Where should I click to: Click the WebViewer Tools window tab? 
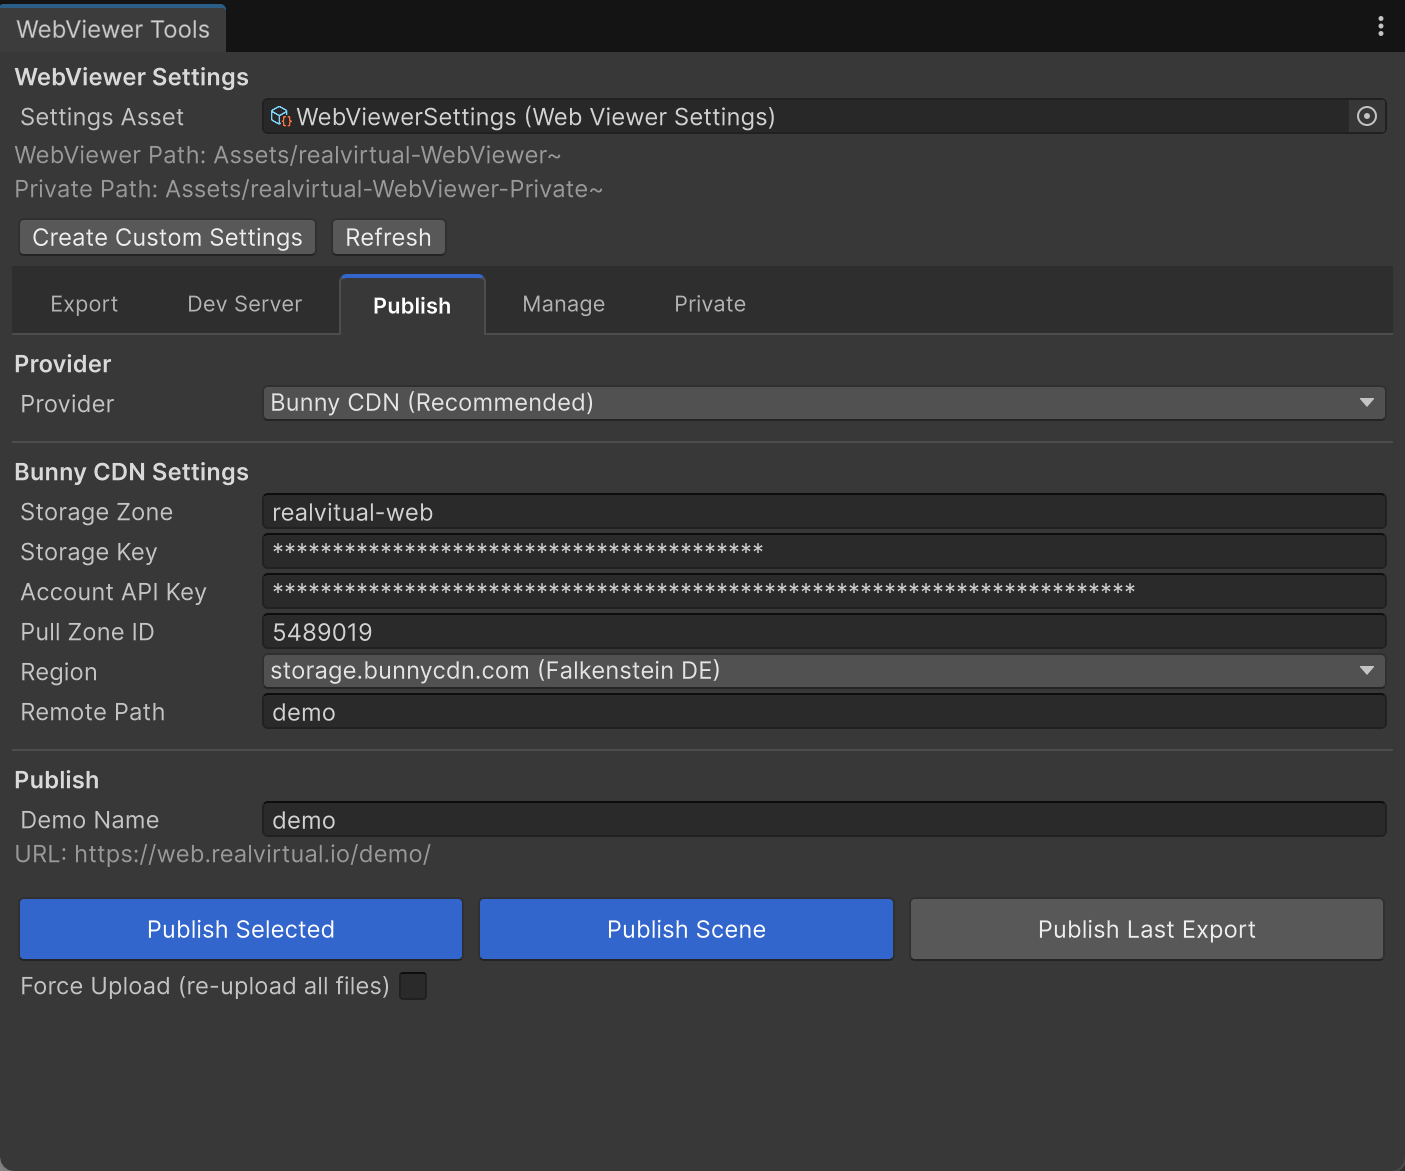pos(113,29)
